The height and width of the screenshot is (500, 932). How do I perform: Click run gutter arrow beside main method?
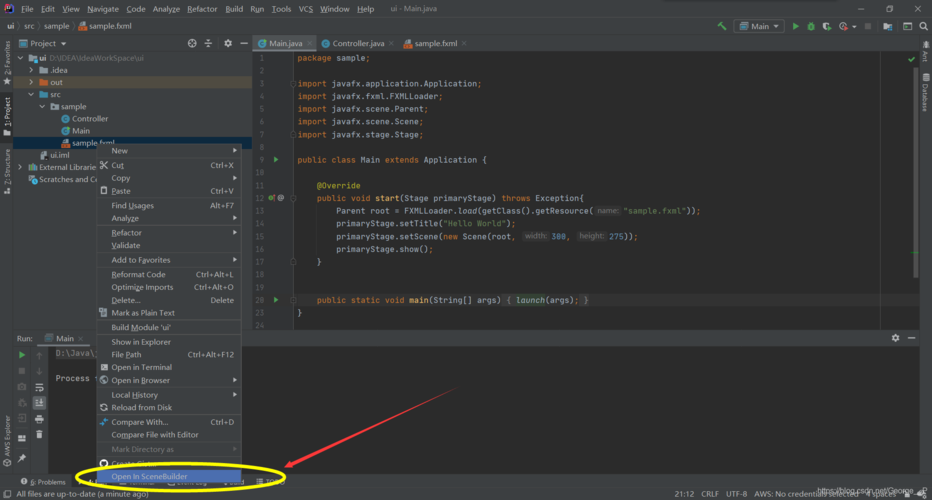pyautogui.click(x=276, y=300)
